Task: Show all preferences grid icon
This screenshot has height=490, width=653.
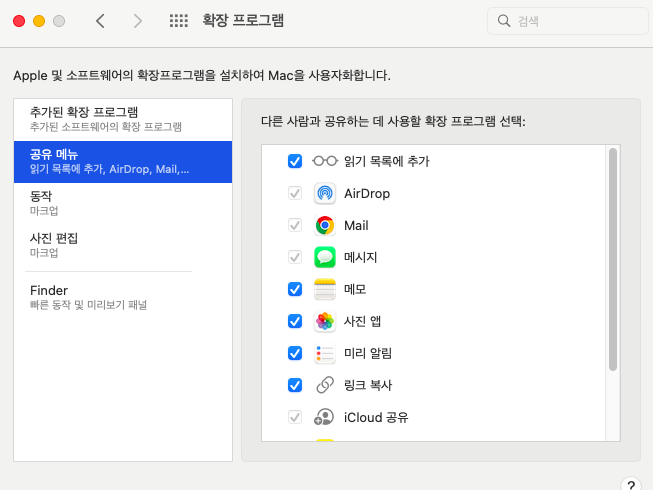Action: (x=179, y=21)
